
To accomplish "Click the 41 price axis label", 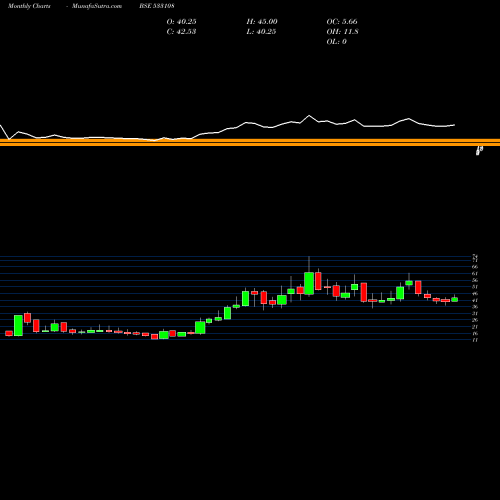I will pyautogui.click(x=475, y=300).
